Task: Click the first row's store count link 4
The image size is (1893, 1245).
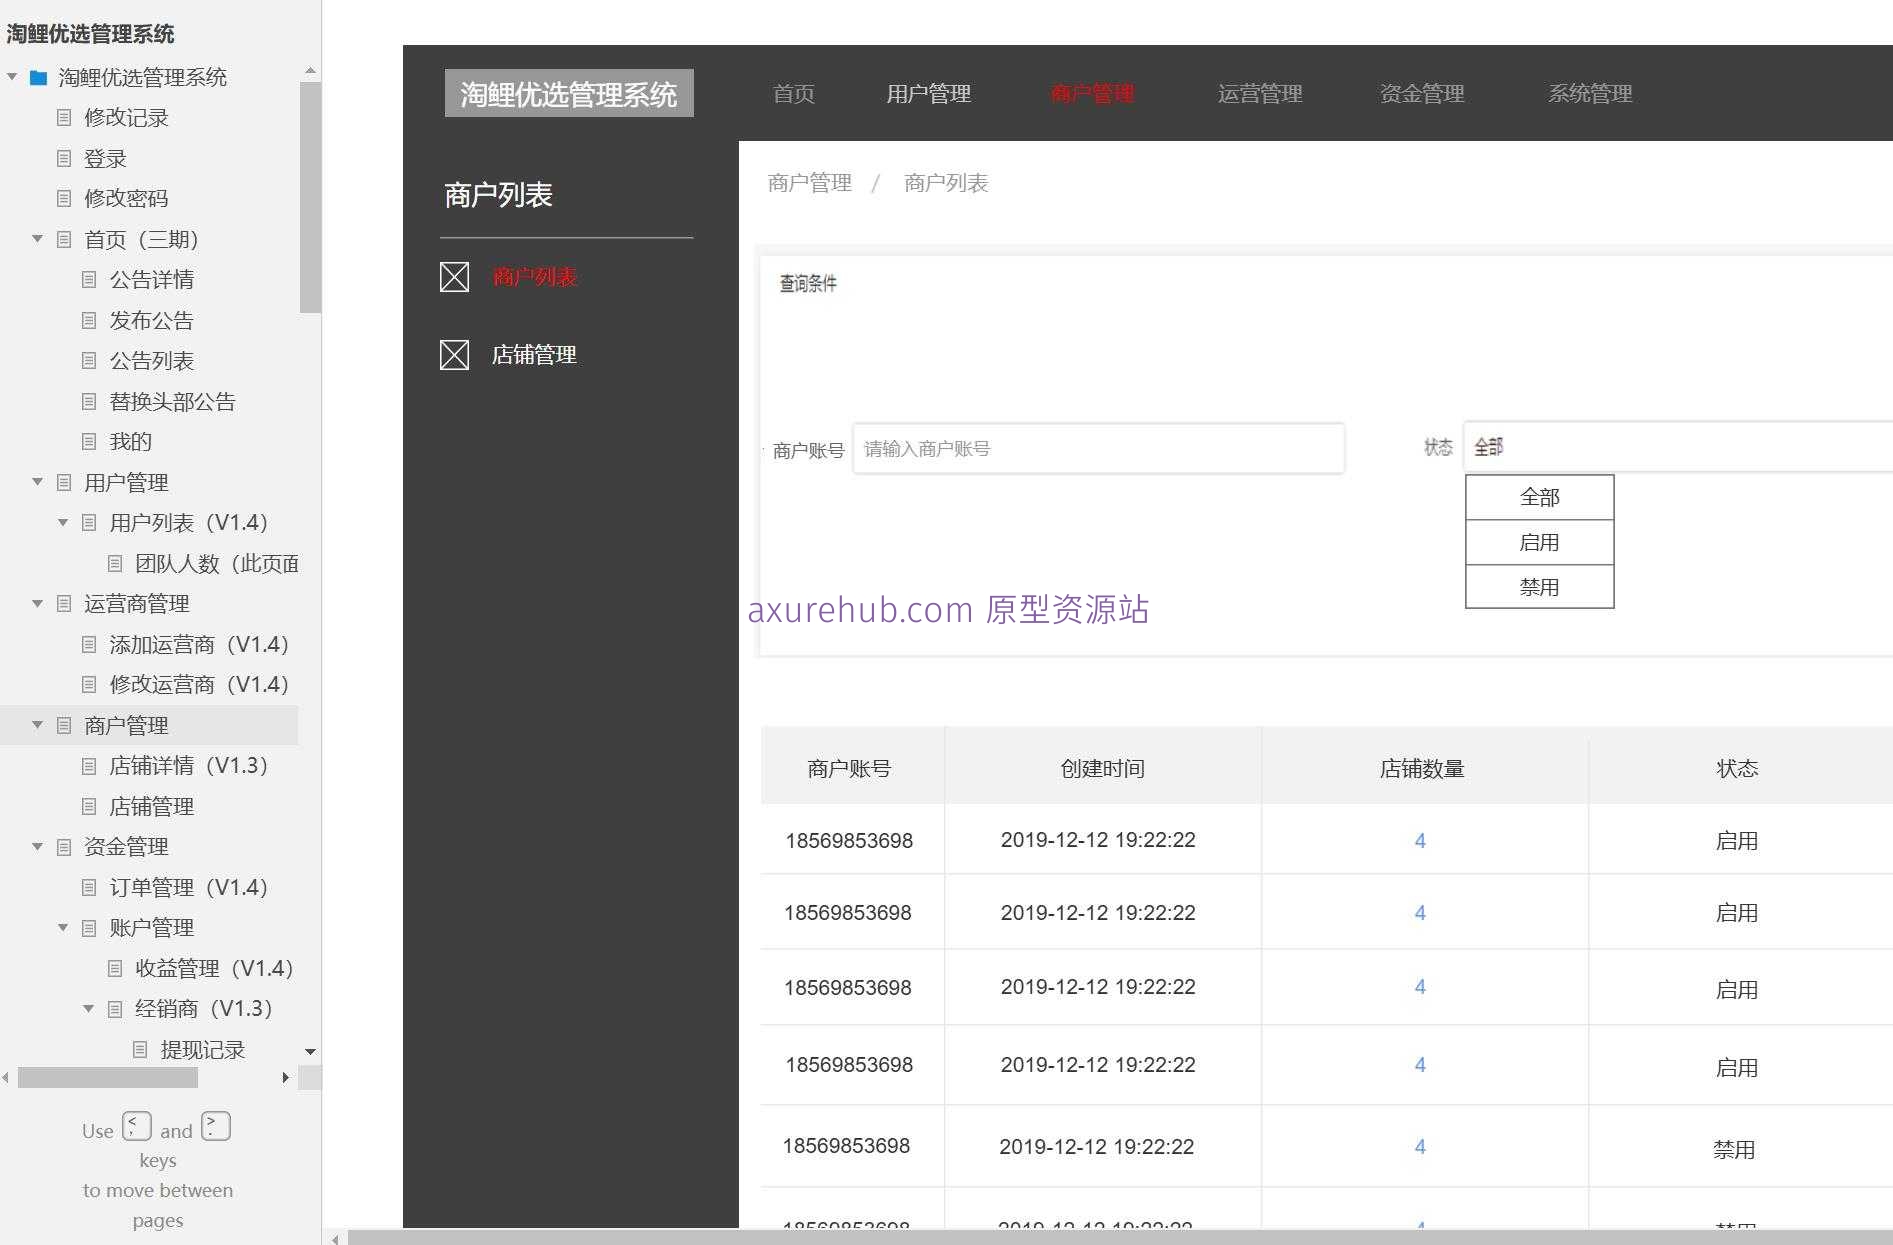Action: [1420, 841]
